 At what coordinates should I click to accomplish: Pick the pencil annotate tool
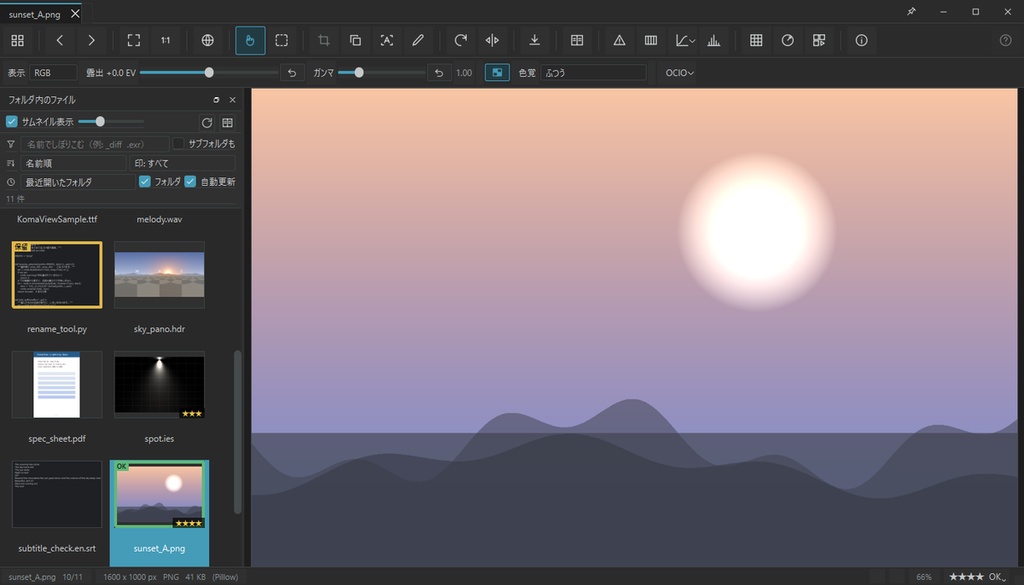[418, 40]
